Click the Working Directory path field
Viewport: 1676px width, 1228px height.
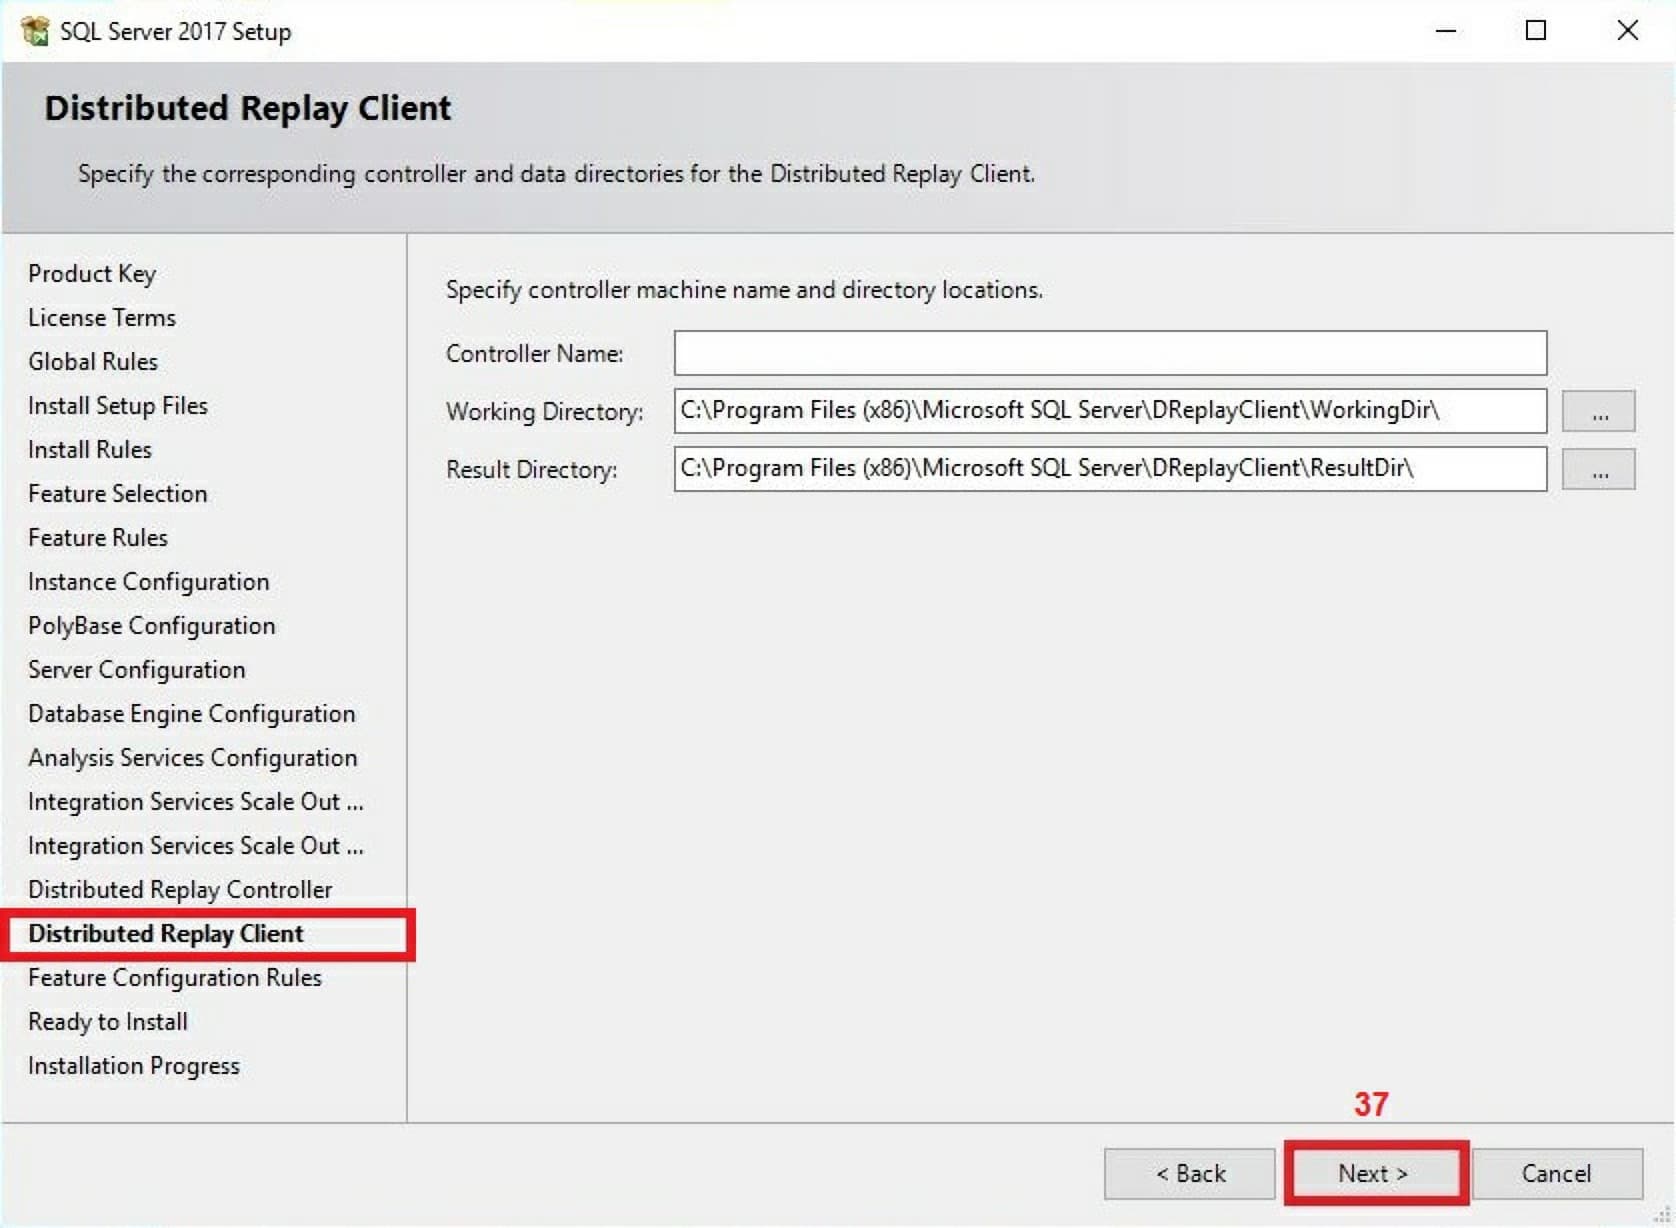(x=1110, y=411)
